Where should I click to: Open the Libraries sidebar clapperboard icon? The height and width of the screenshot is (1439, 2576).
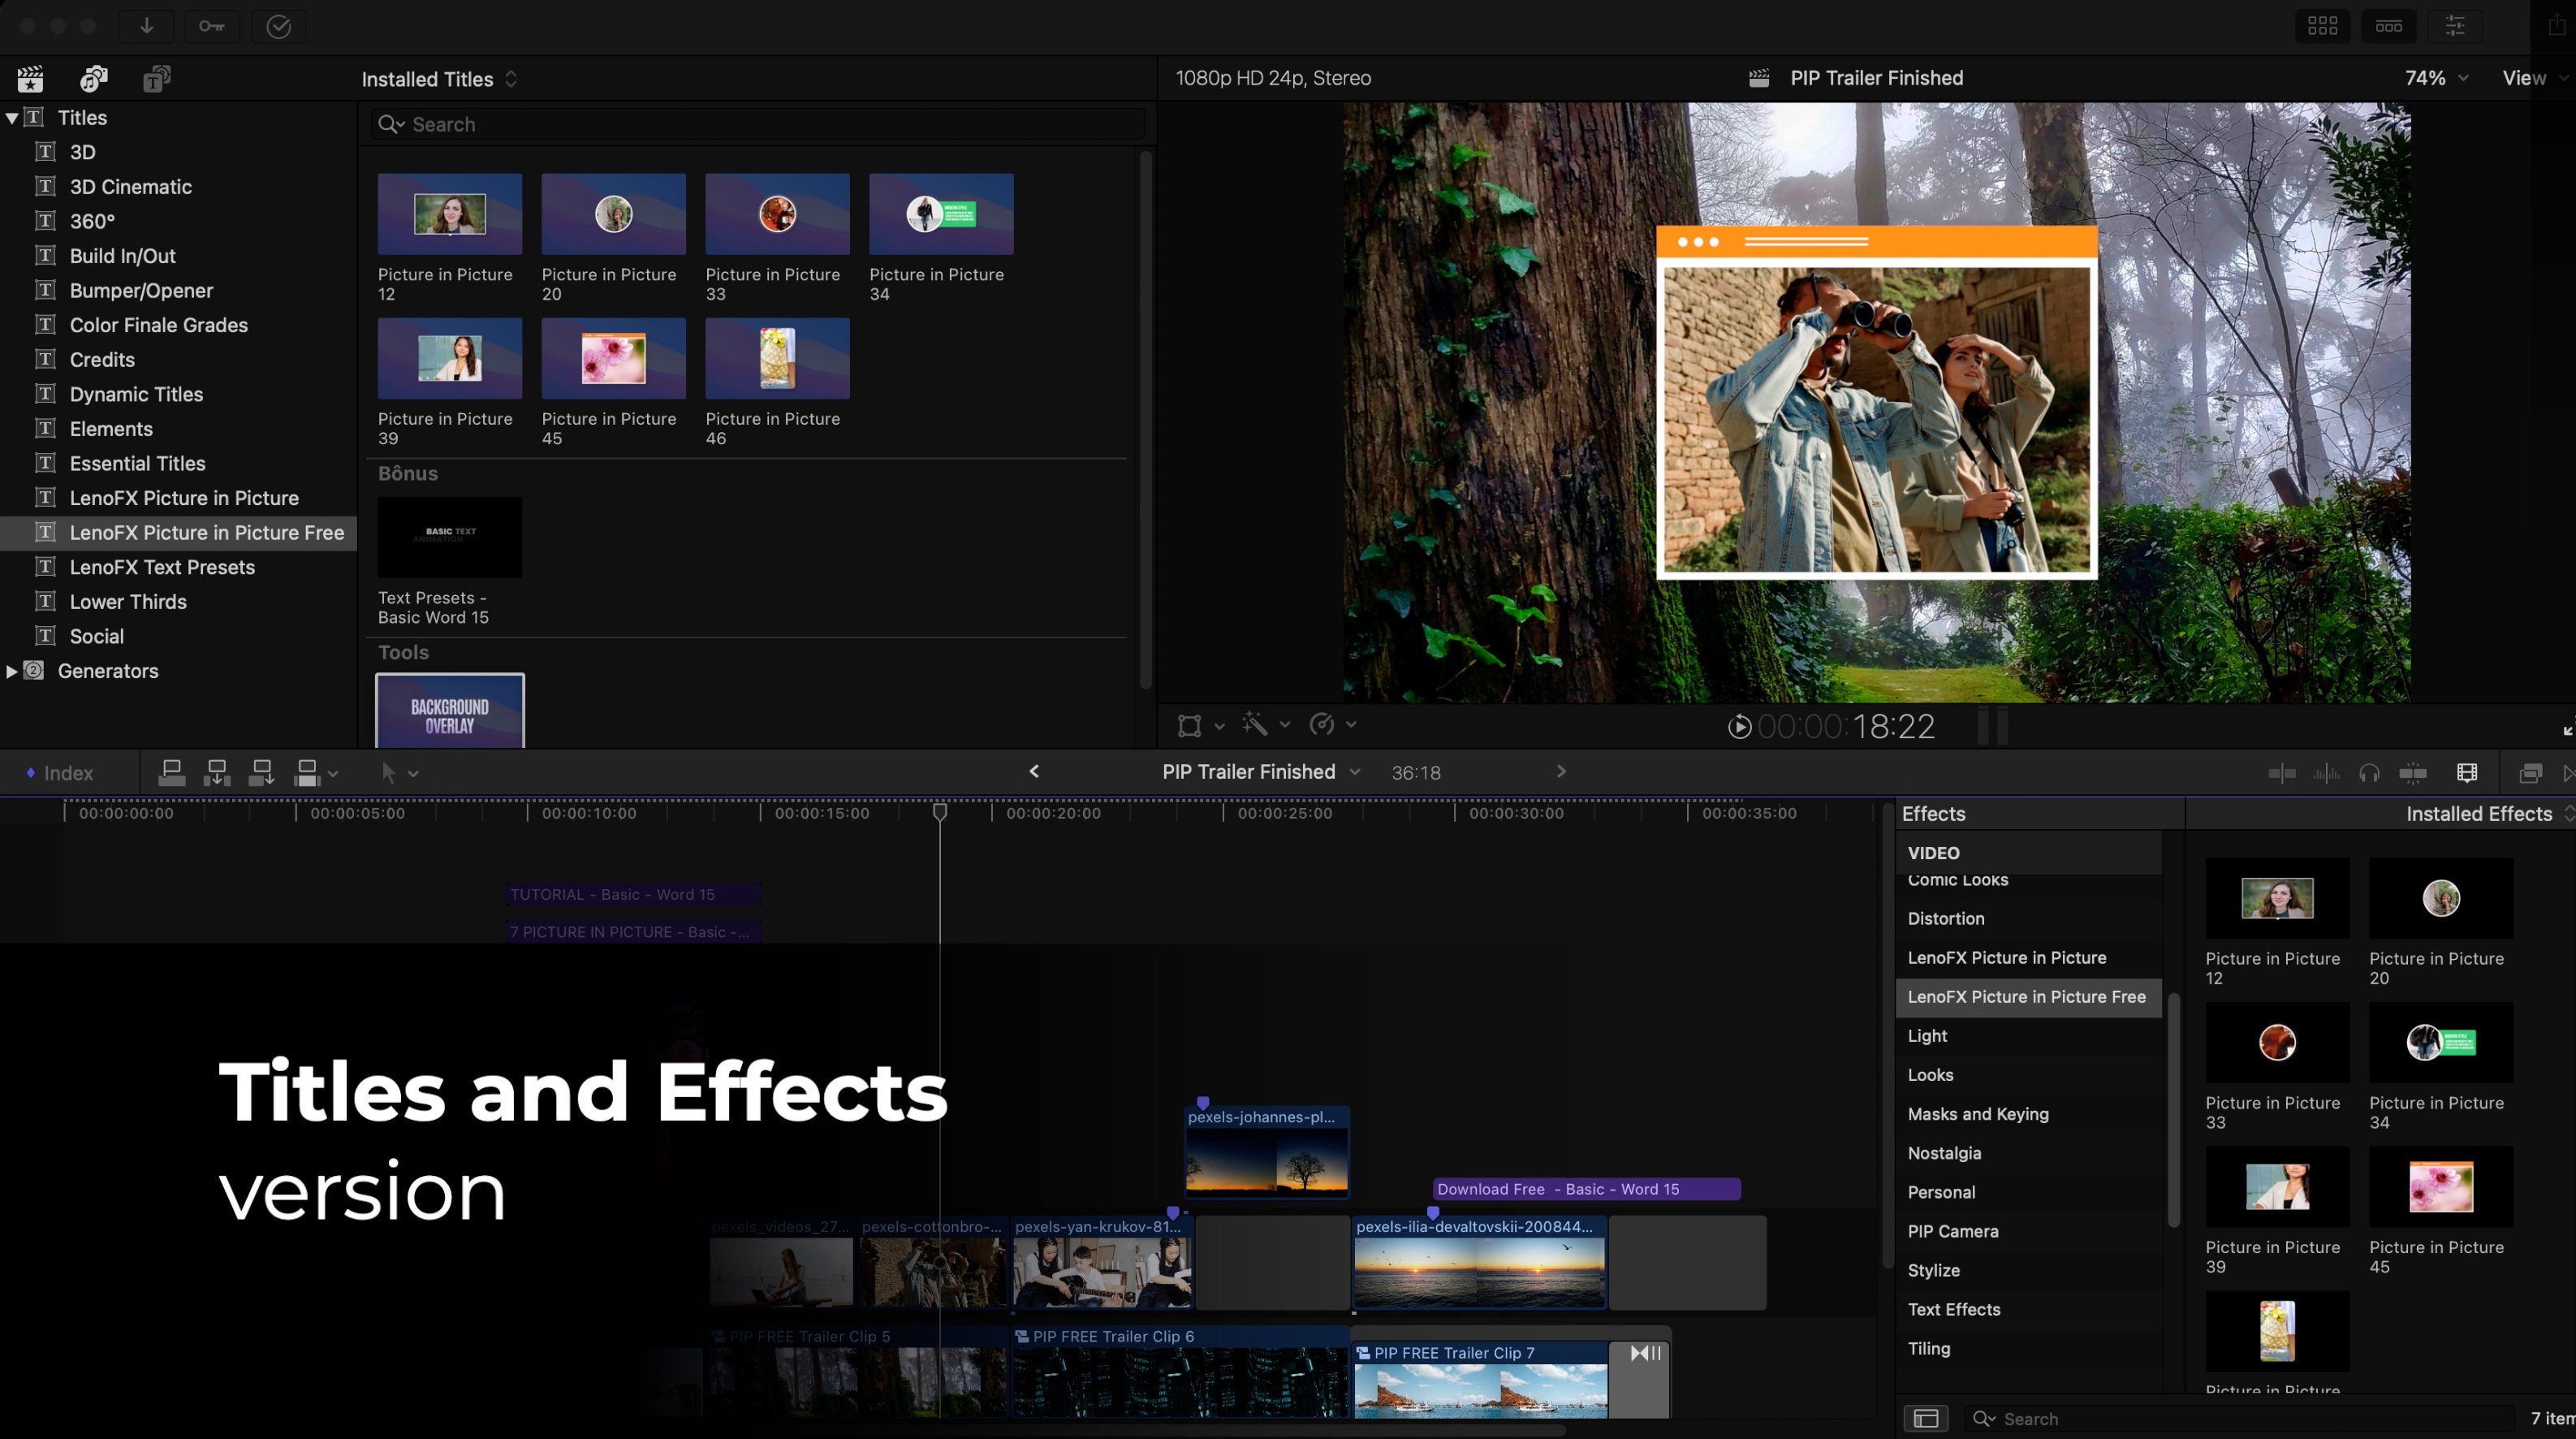coord(30,79)
